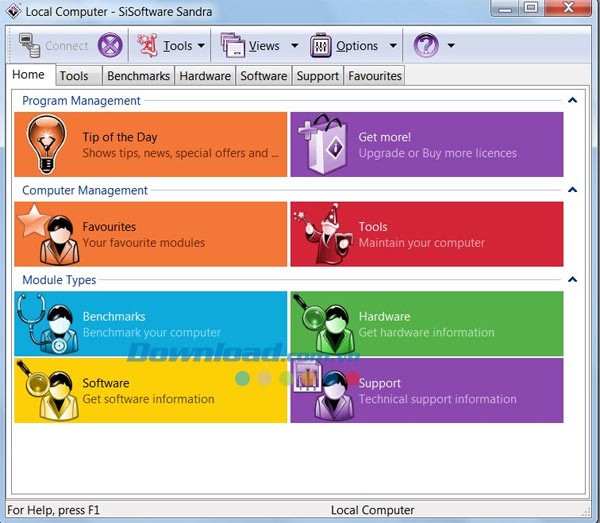Image resolution: width=600 pixels, height=523 pixels.
Task: Close the Sandra window
Action: (568, 8)
